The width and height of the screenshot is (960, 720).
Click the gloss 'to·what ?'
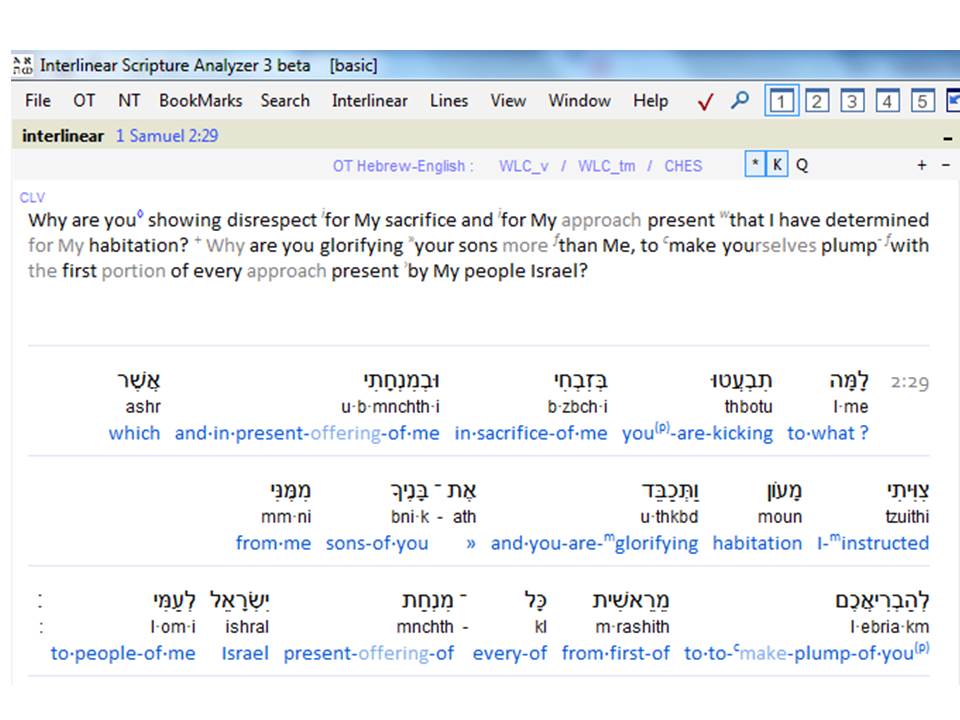[x=828, y=433]
